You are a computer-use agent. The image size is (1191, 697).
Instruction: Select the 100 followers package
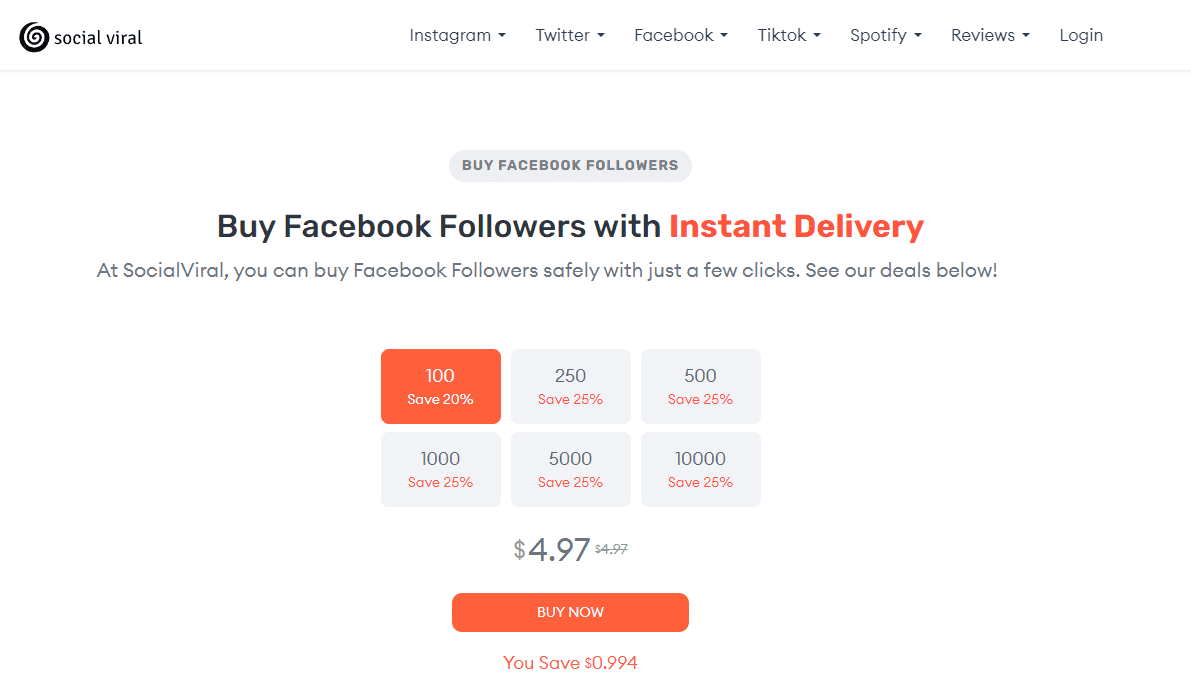point(440,386)
